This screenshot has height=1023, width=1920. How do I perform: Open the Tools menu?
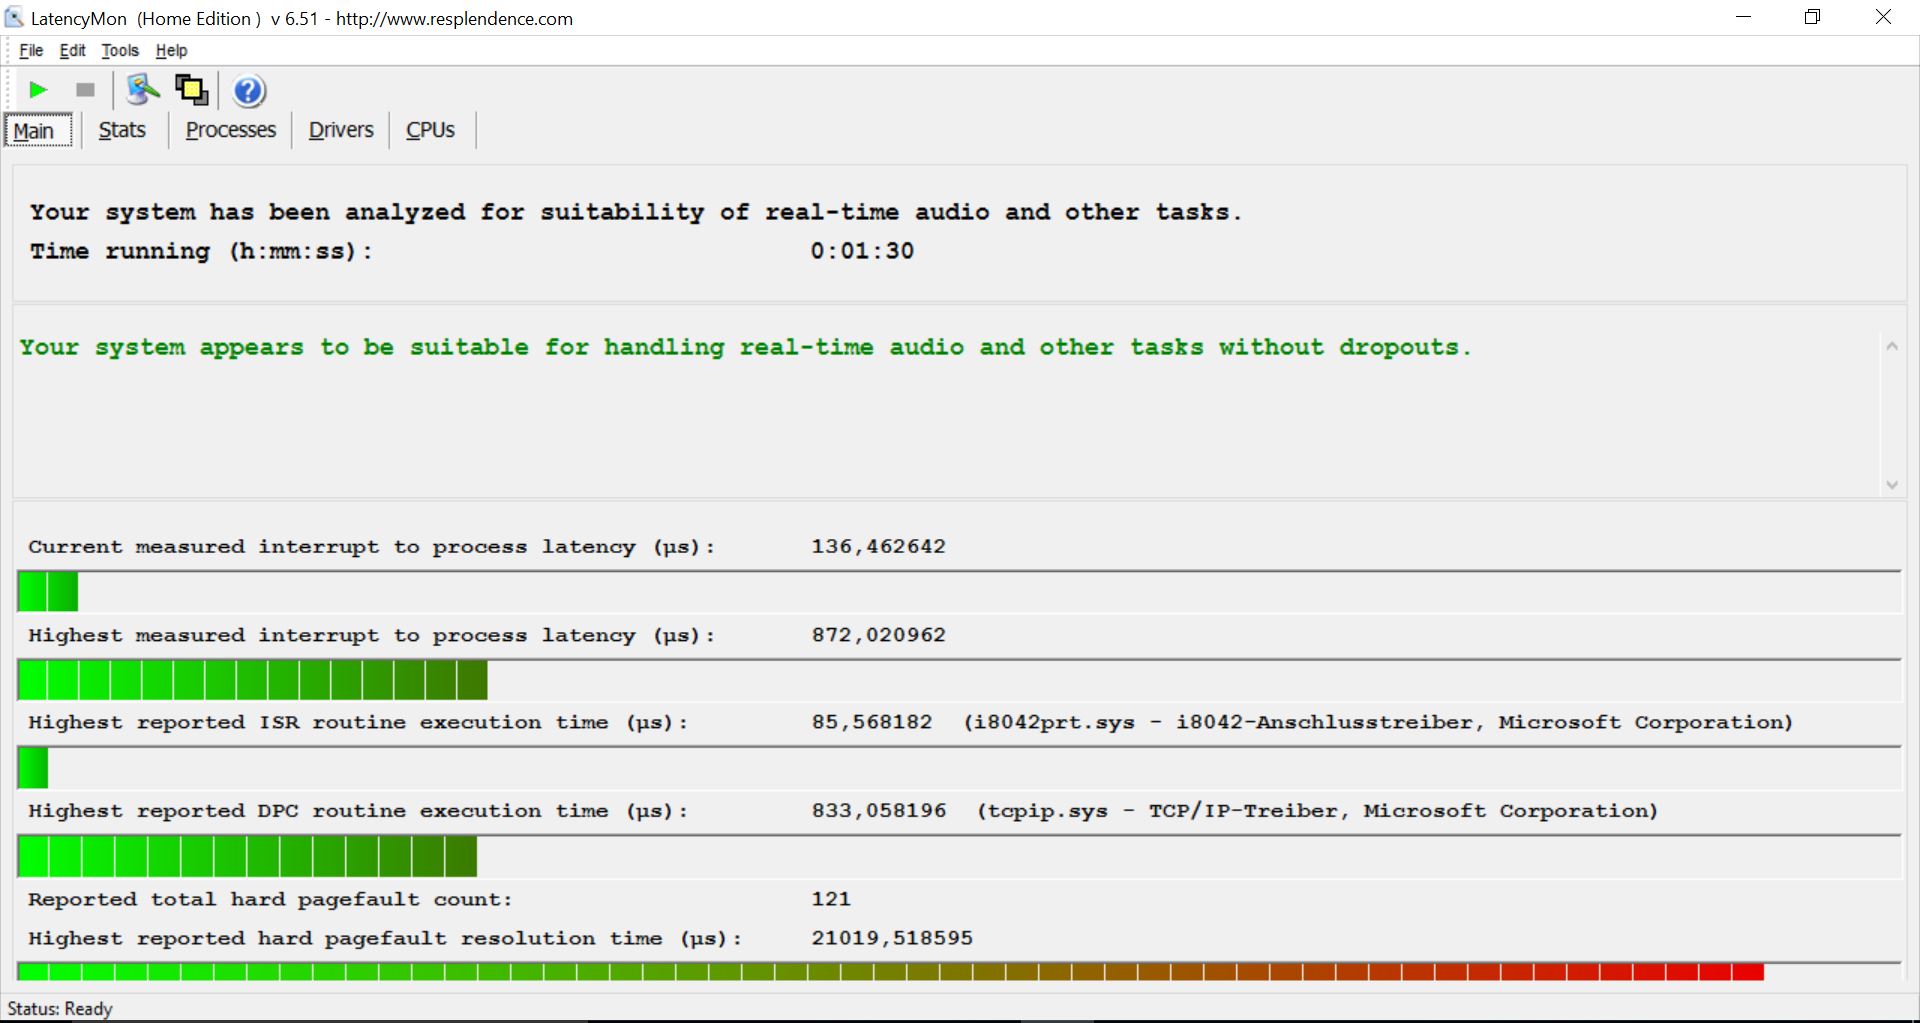[x=120, y=50]
